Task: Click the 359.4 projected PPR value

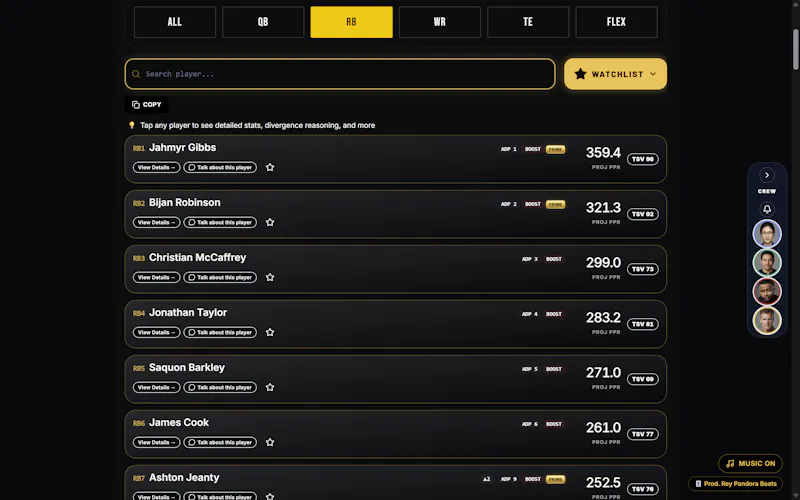Action: pyautogui.click(x=603, y=153)
